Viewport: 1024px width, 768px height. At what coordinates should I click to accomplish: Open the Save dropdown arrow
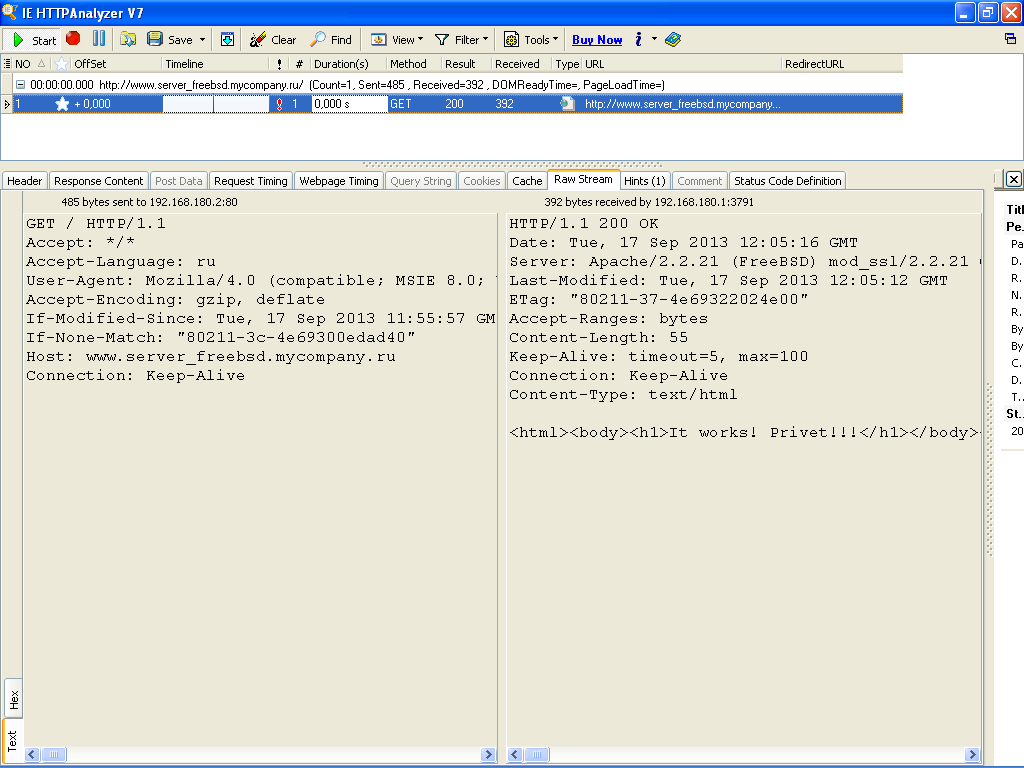(x=202, y=40)
